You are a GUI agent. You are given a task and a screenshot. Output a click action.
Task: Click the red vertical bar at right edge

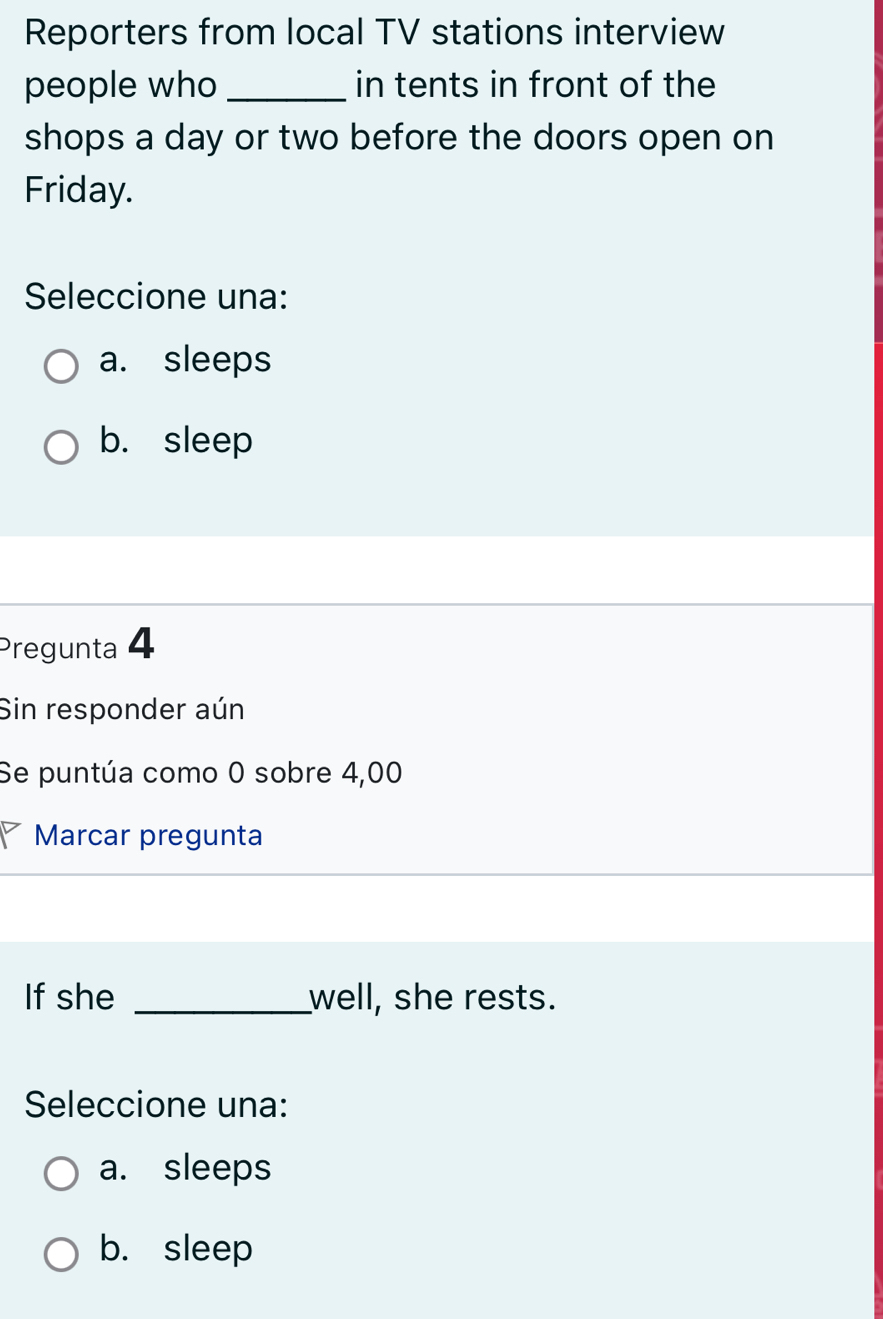(878, 830)
